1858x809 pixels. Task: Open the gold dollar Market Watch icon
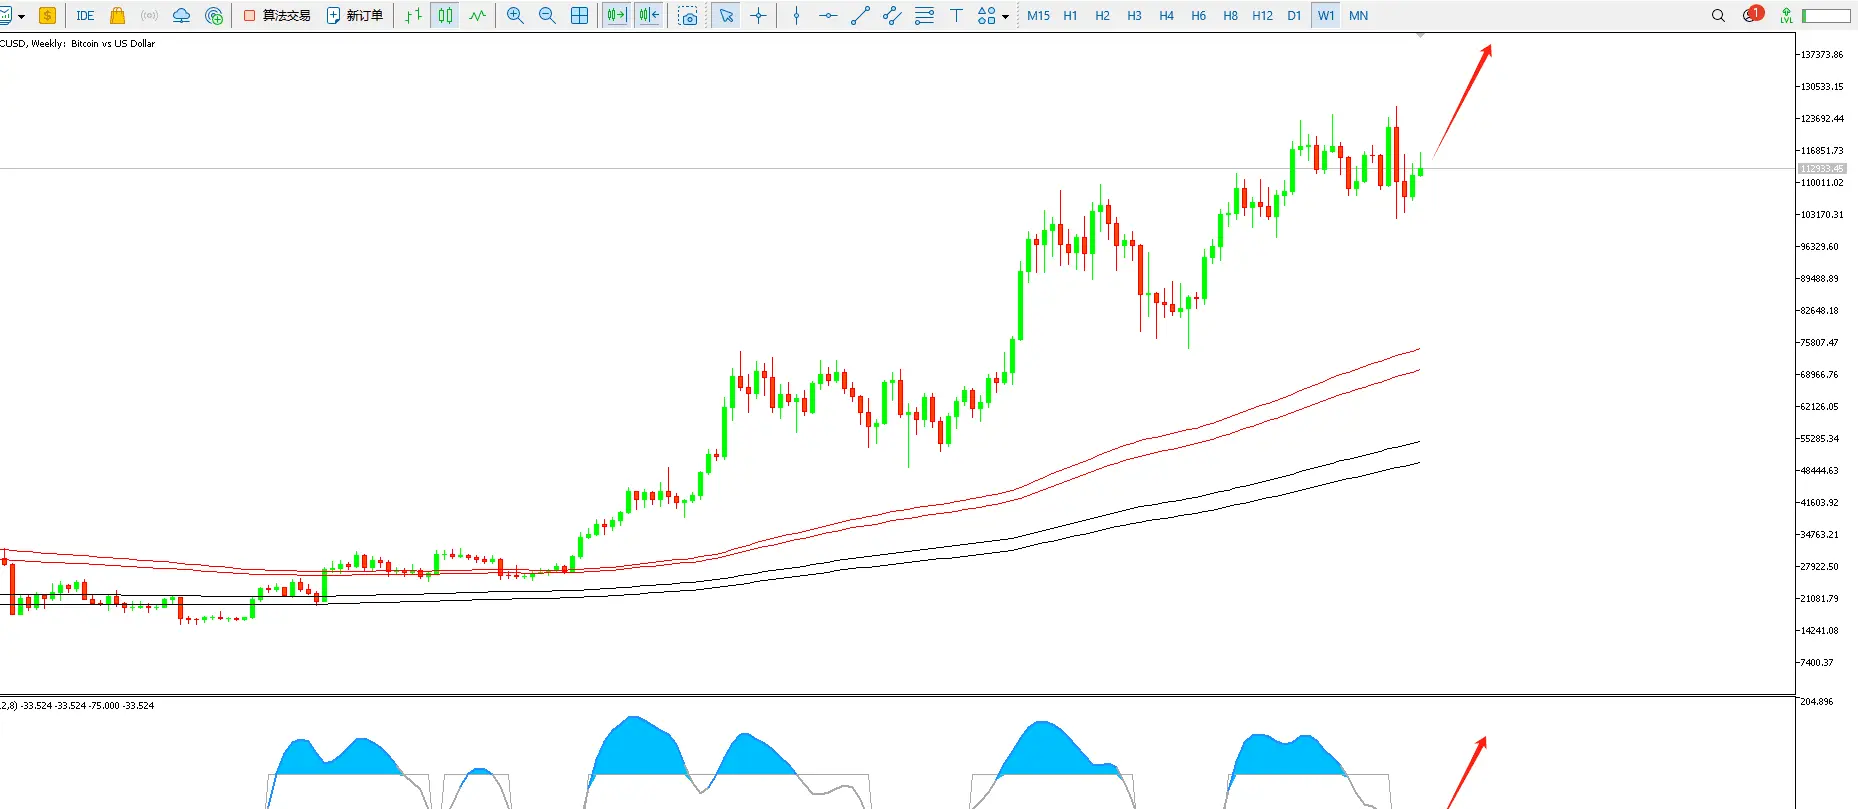coord(47,15)
